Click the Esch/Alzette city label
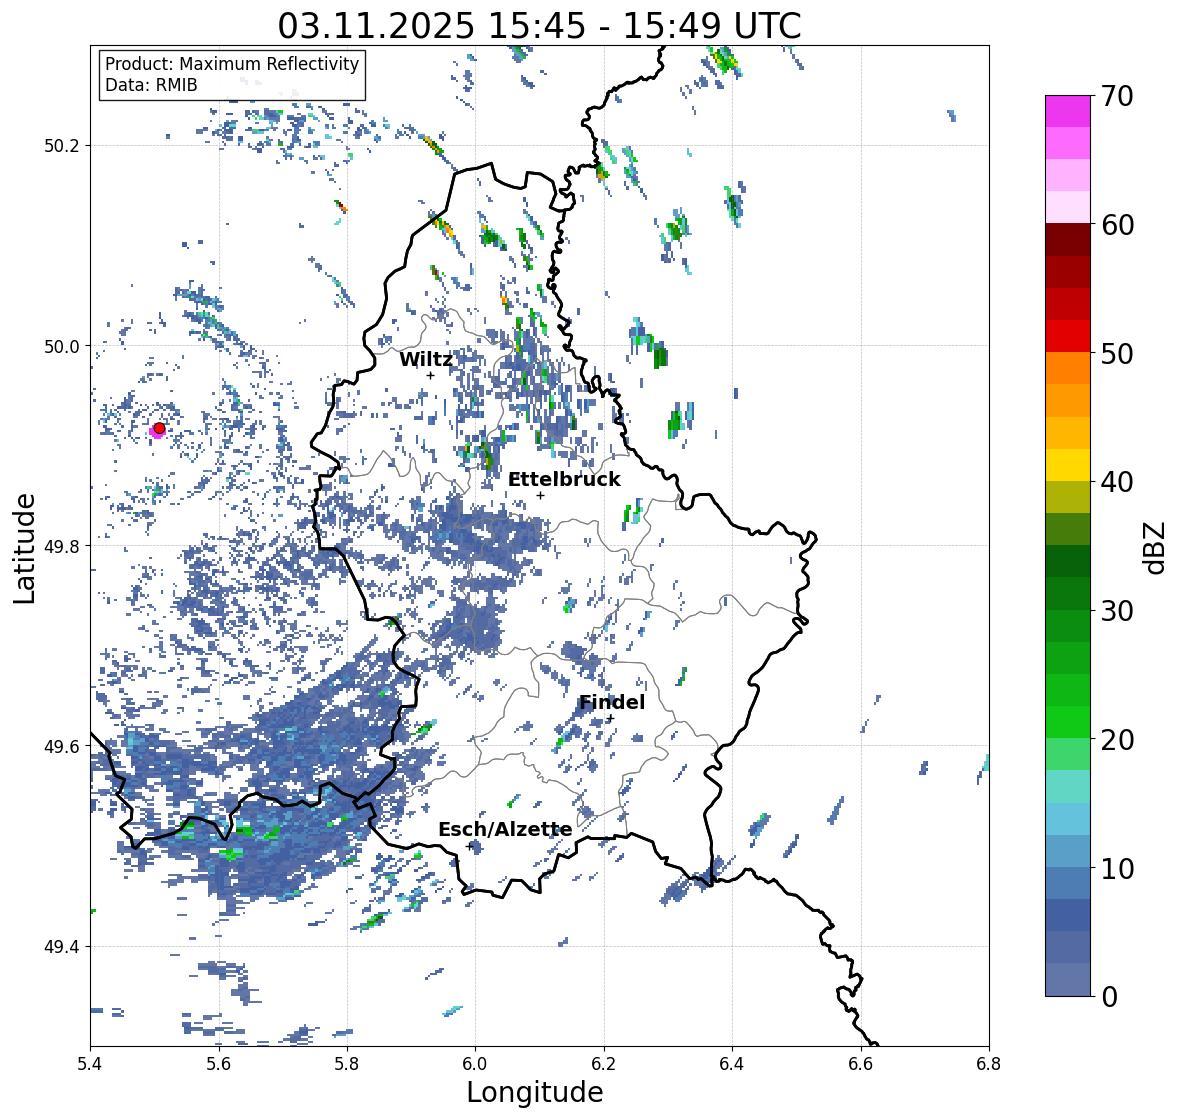This screenshot has height=1117, width=1179. (505, 829)
